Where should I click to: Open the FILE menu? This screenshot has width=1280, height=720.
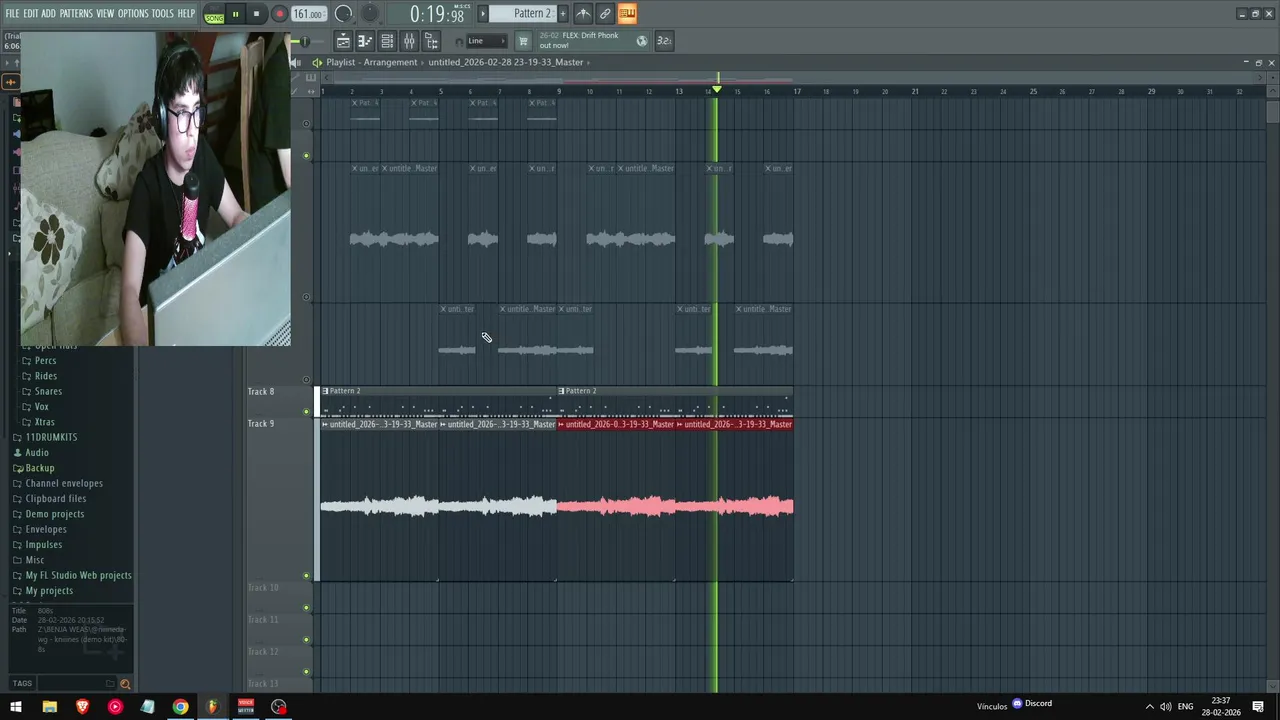pyautogui.click(x=12, y=14)
